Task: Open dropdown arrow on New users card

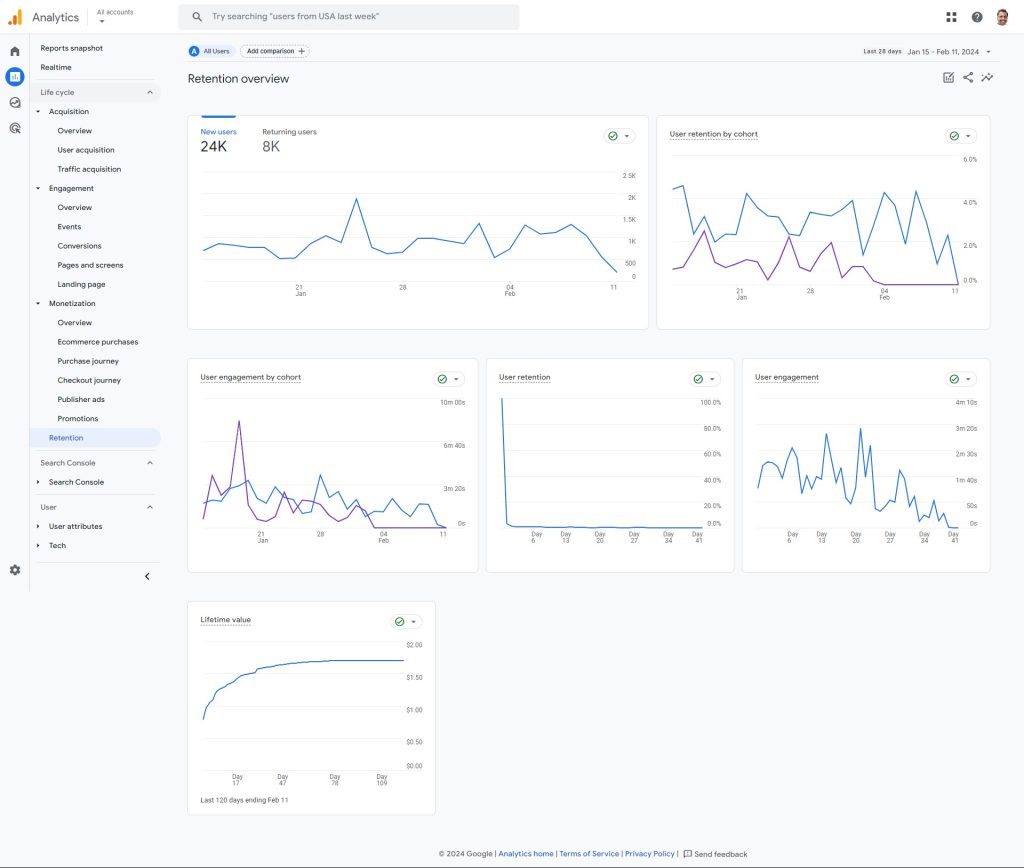Action: [627, 136]
